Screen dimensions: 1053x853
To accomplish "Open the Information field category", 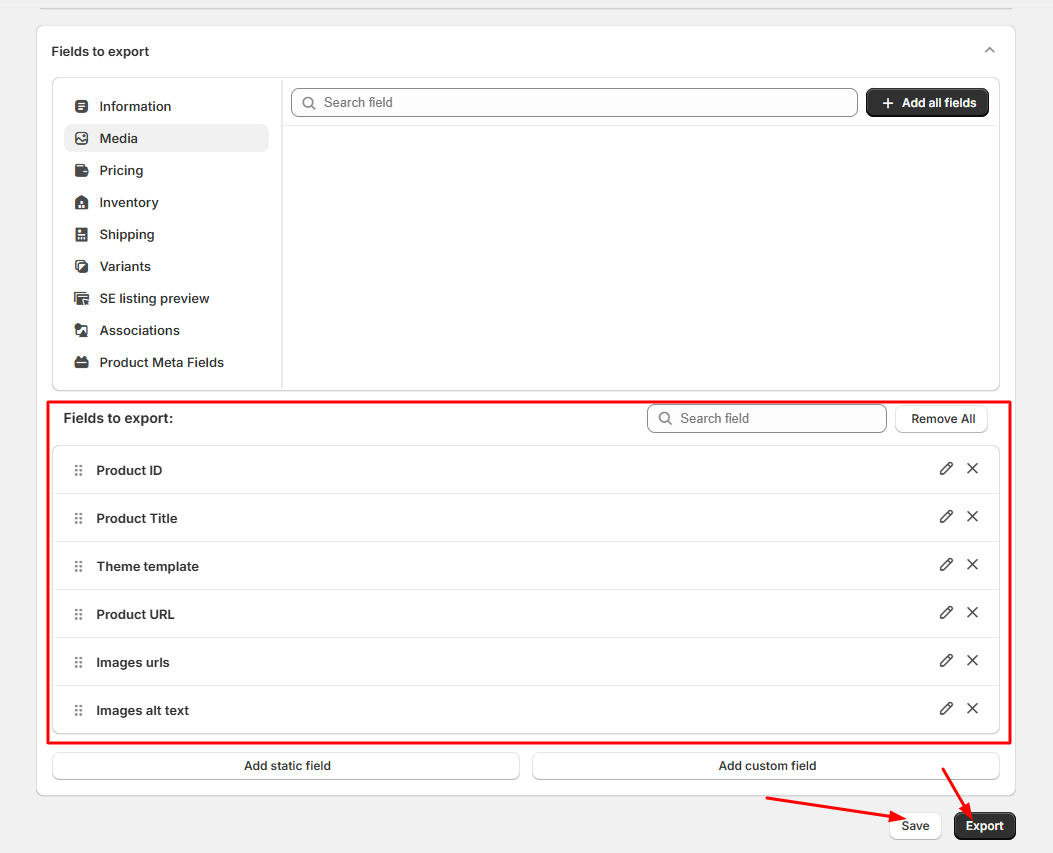I will pyautogui.click(x=167, y=106).
